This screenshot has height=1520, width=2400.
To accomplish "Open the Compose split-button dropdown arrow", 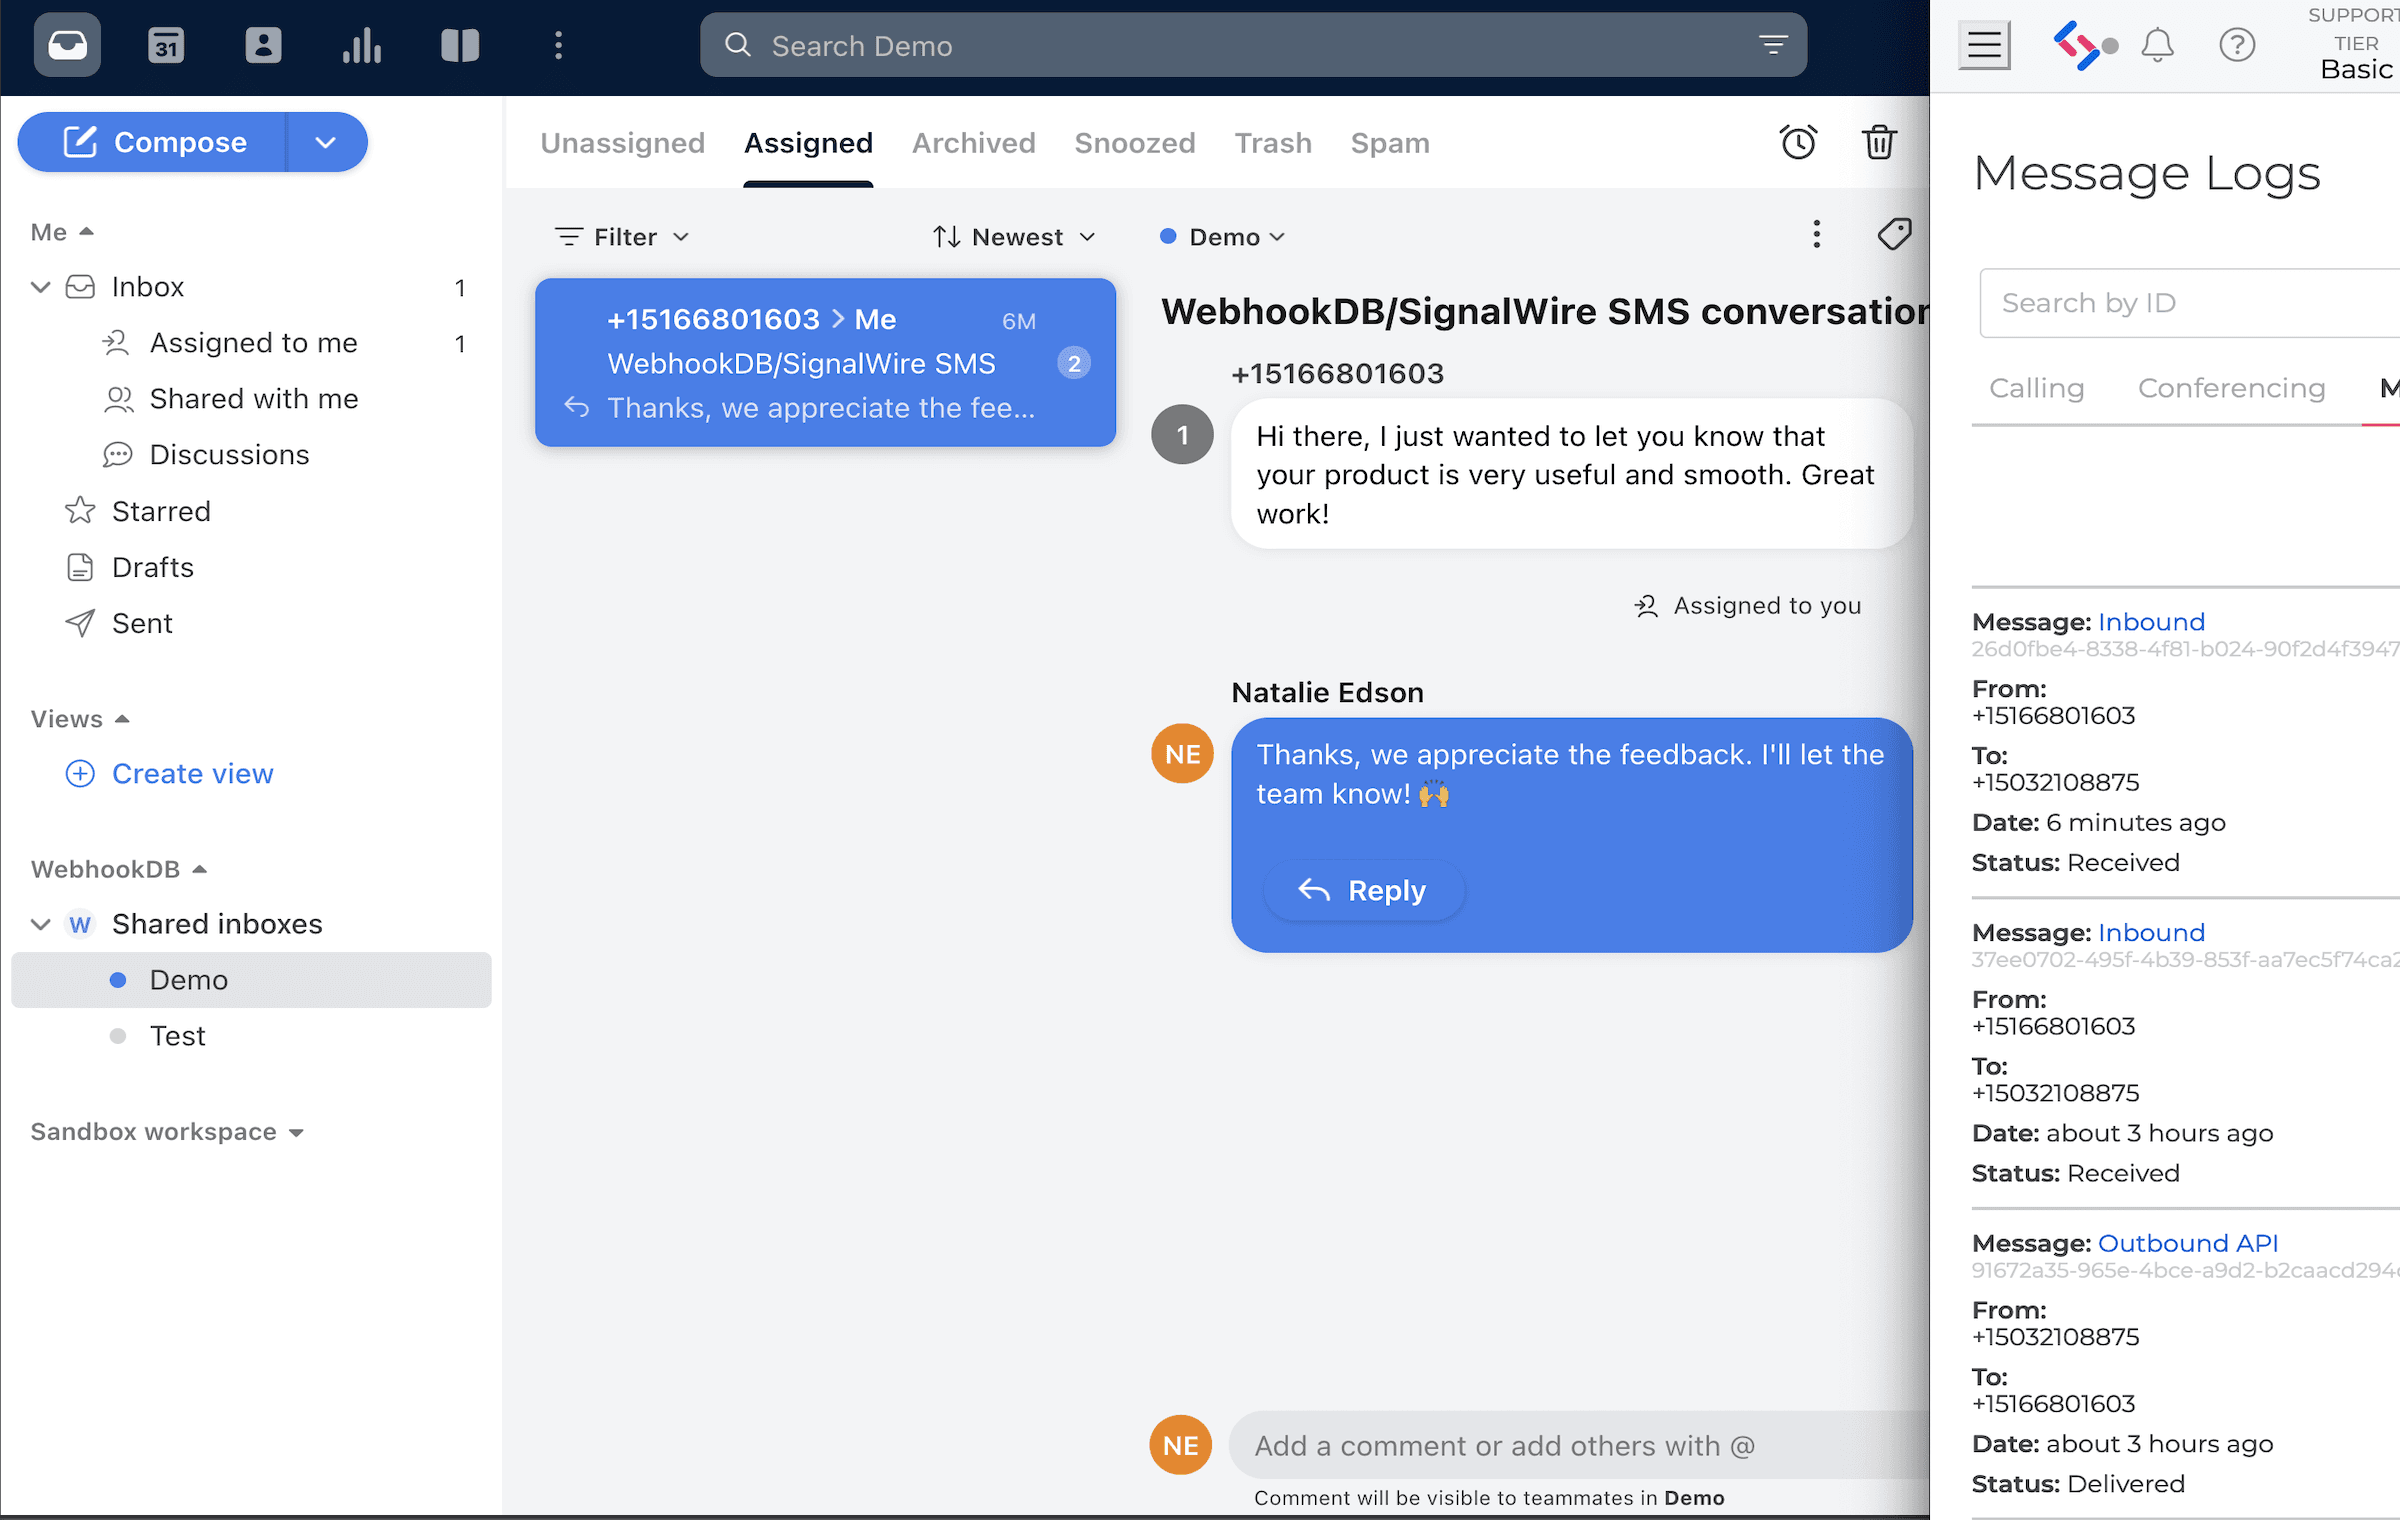I will 326,141.
